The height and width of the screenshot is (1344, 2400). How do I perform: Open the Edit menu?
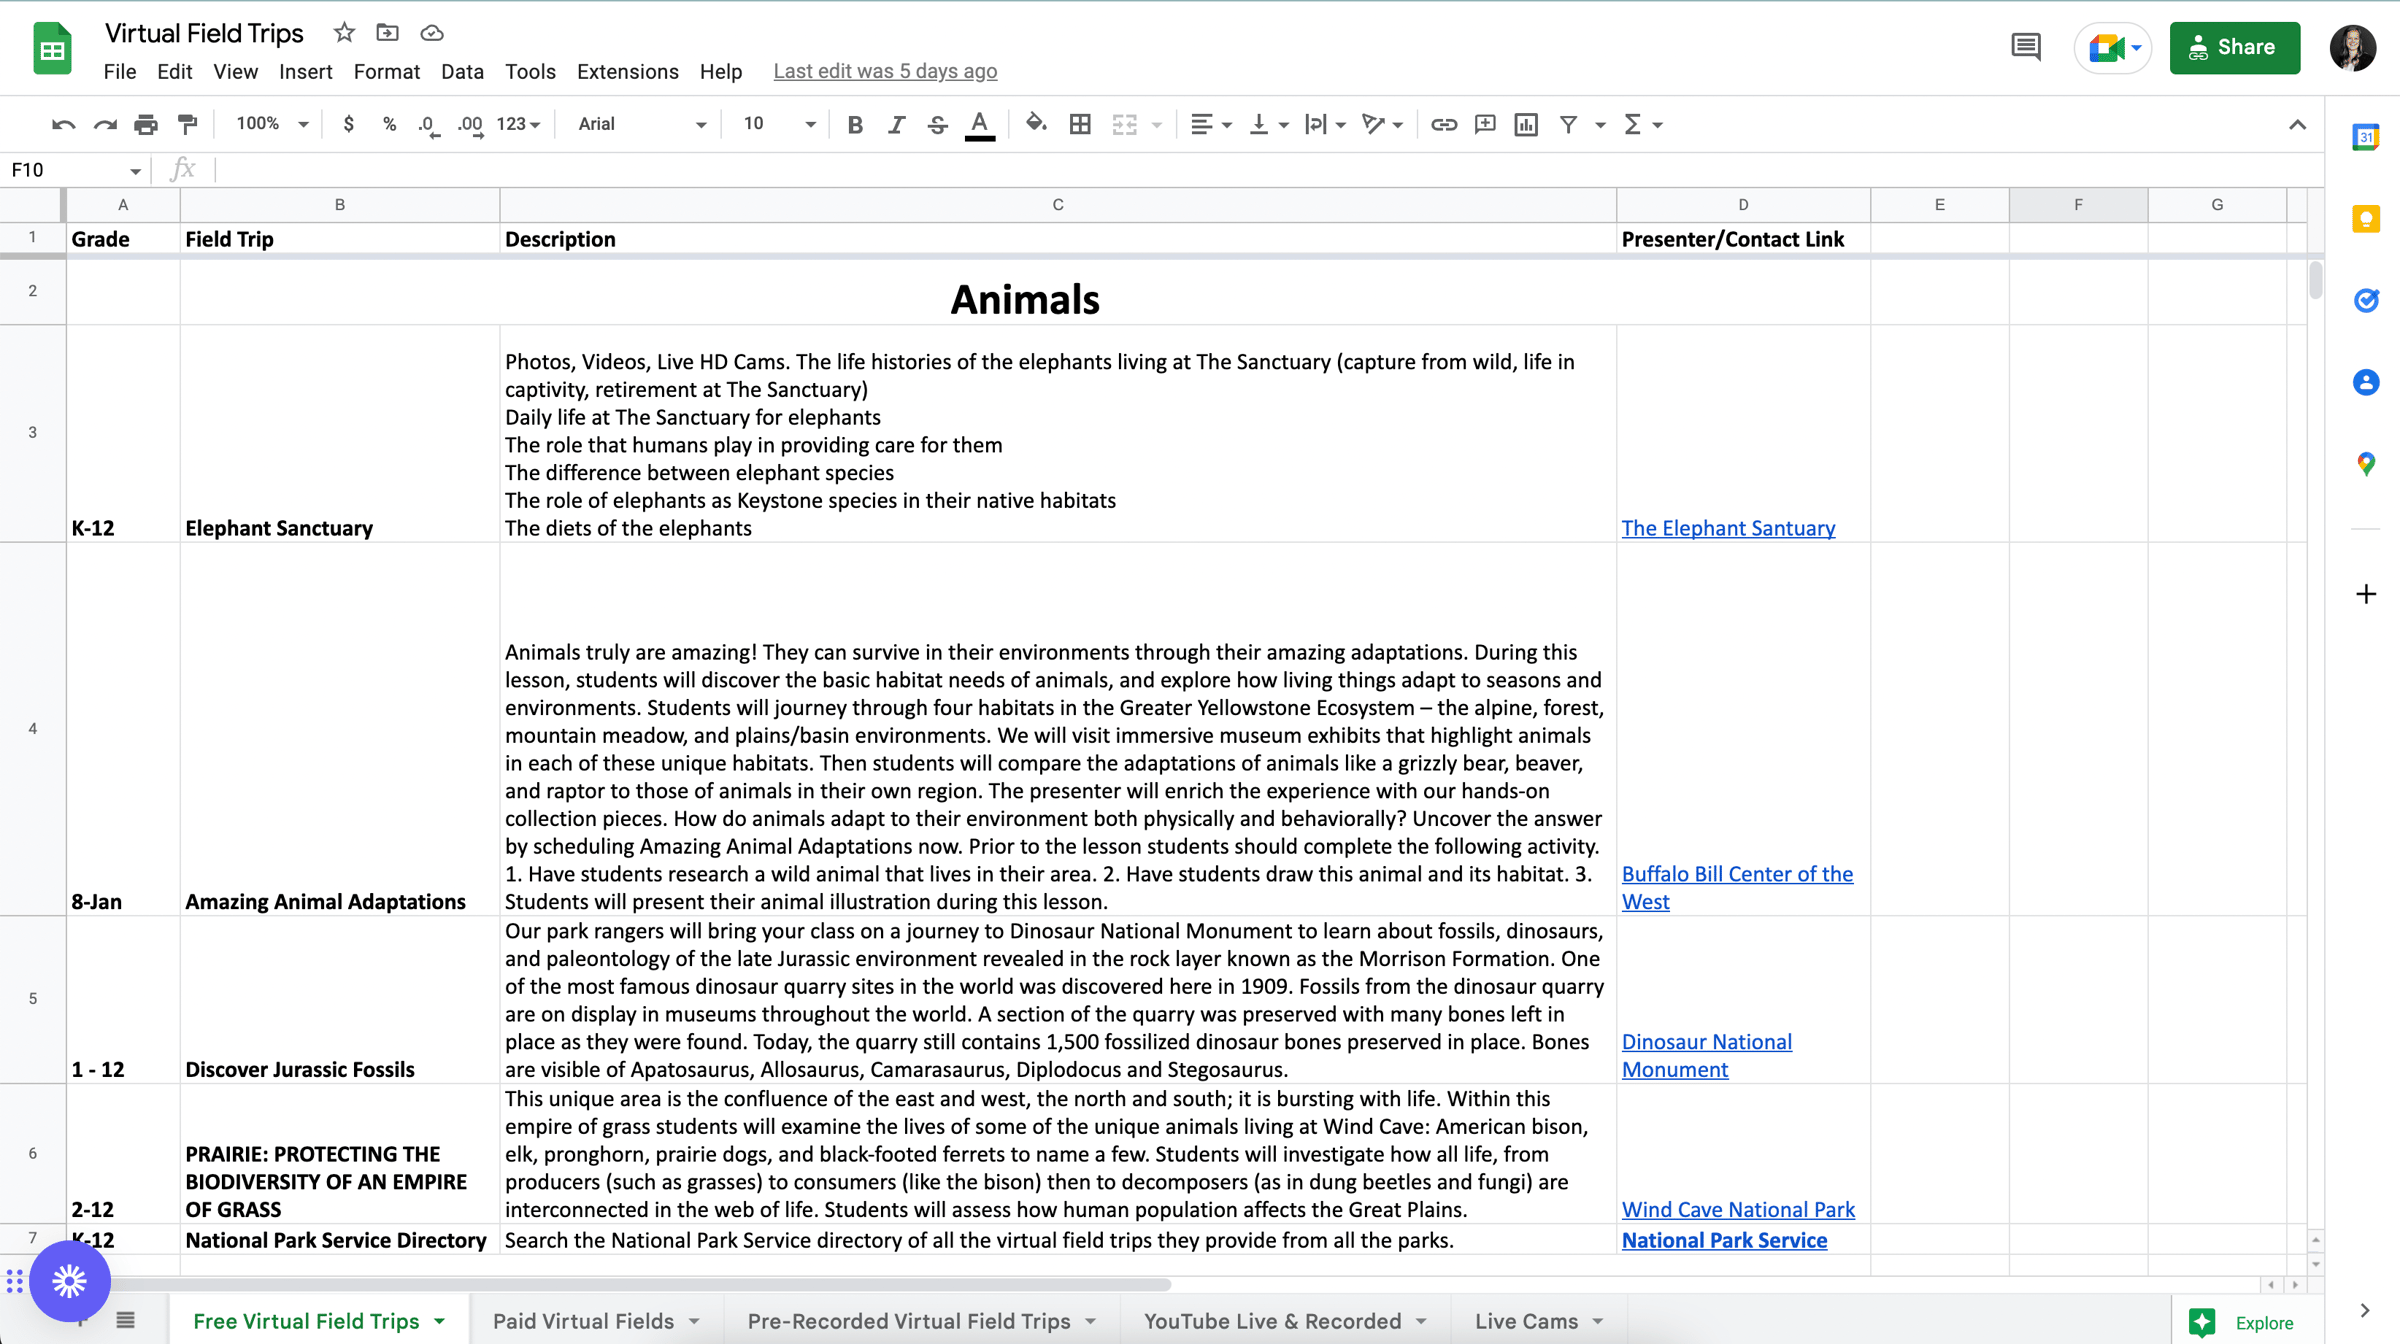pyautogui.click(x=174, y=71)
